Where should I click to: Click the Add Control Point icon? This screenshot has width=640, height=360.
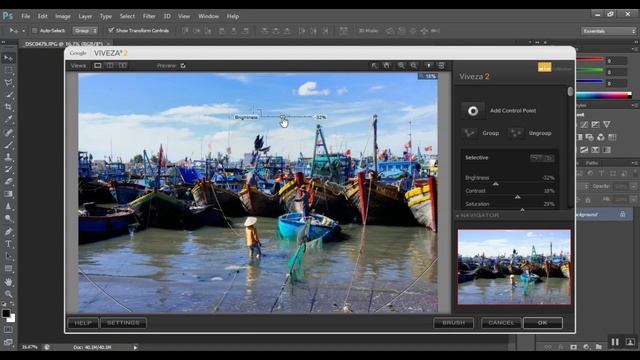click(x=473, y=111)
